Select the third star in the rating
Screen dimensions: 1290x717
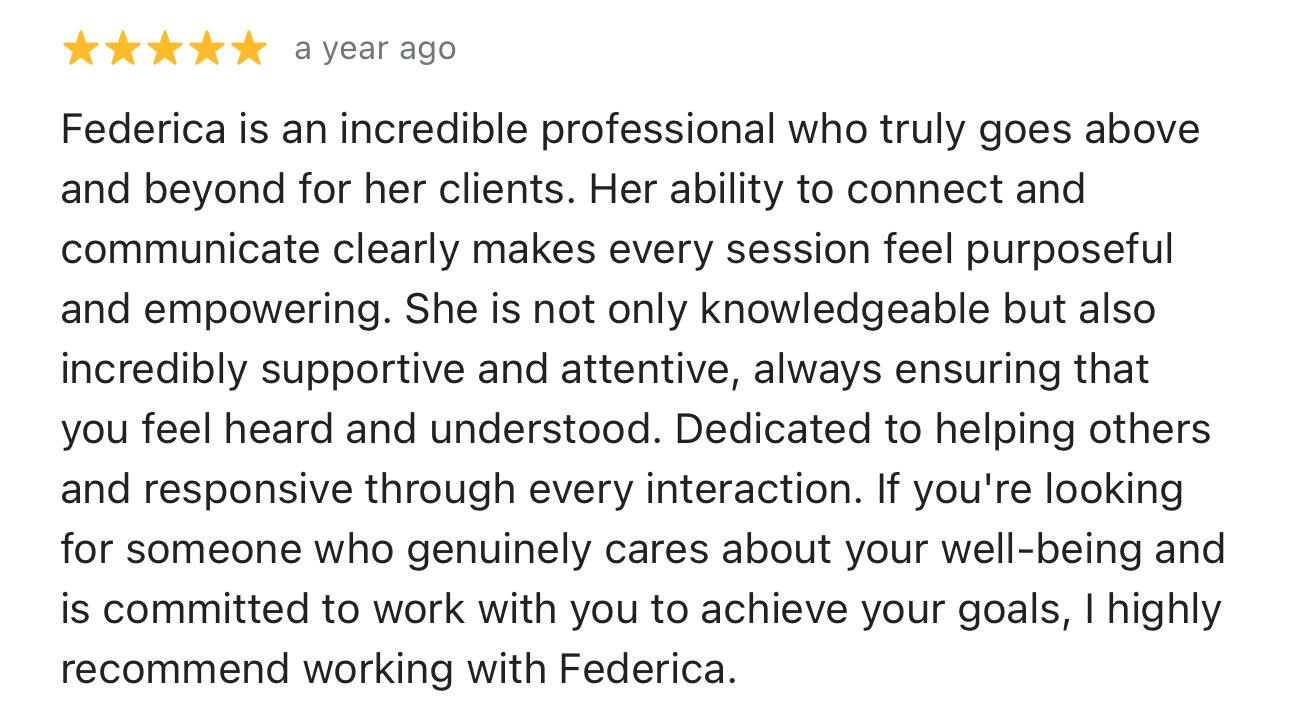[164, 49]
